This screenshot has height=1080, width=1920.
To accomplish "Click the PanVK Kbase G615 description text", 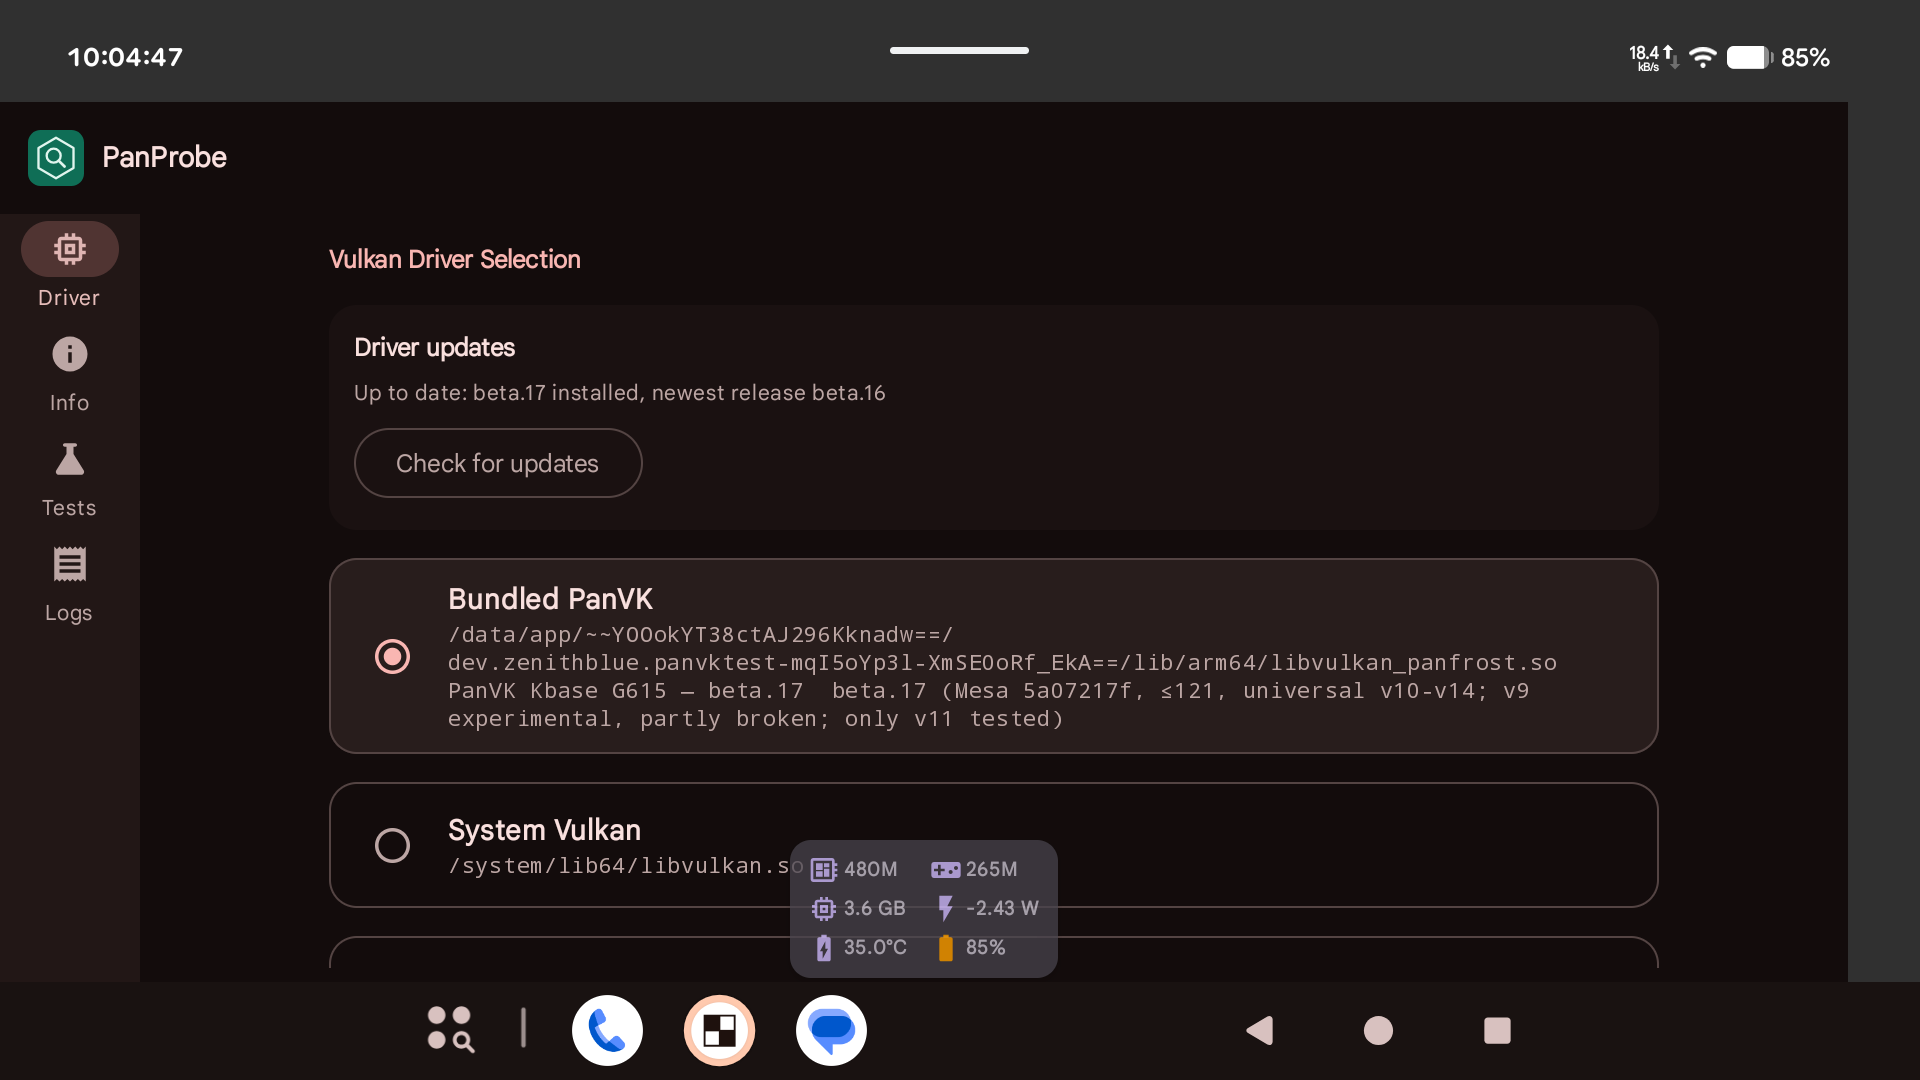I will (988, 705).
